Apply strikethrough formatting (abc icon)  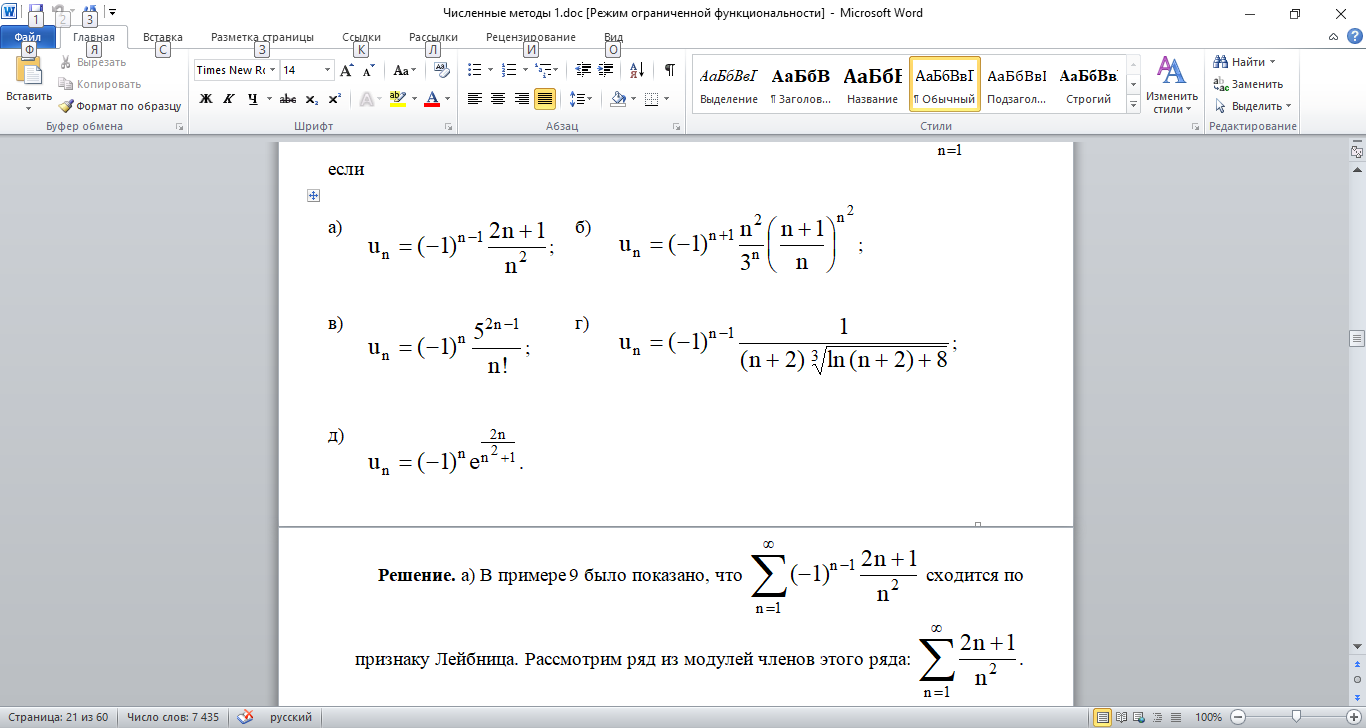(288, 99)
